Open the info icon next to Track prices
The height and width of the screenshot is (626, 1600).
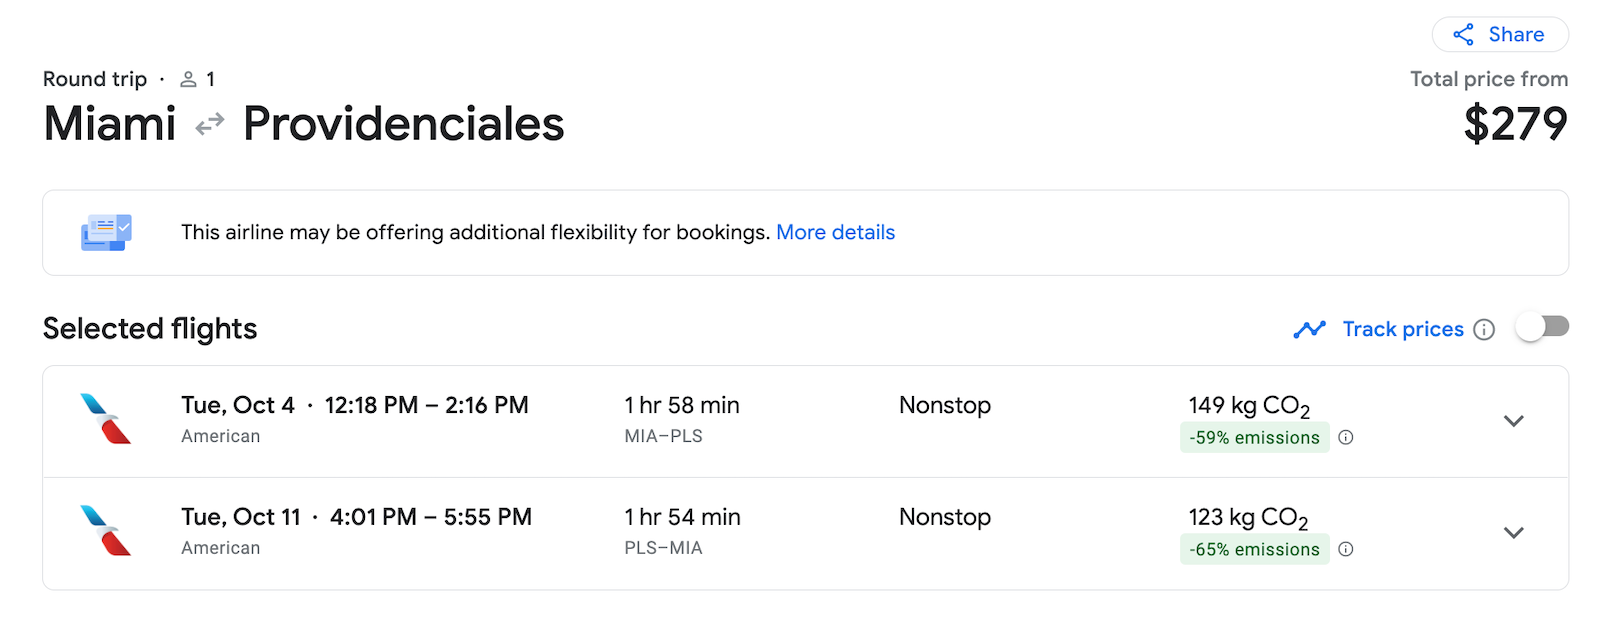(1484, 329)
